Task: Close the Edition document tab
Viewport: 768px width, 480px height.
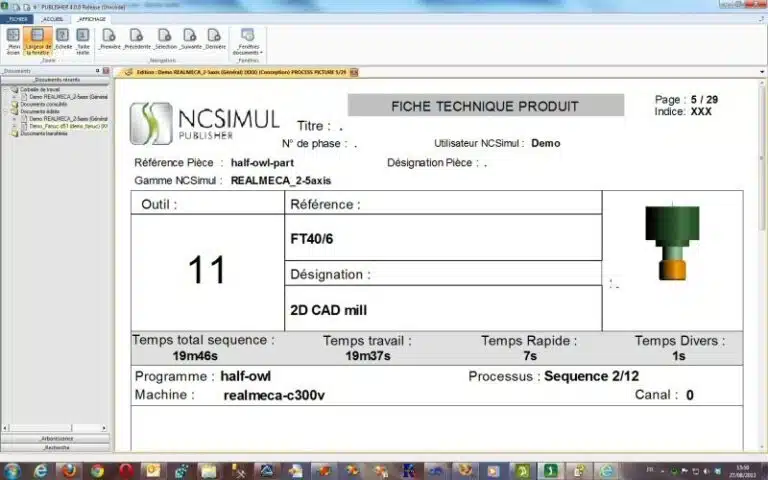Action: click(x=355, y=72)
